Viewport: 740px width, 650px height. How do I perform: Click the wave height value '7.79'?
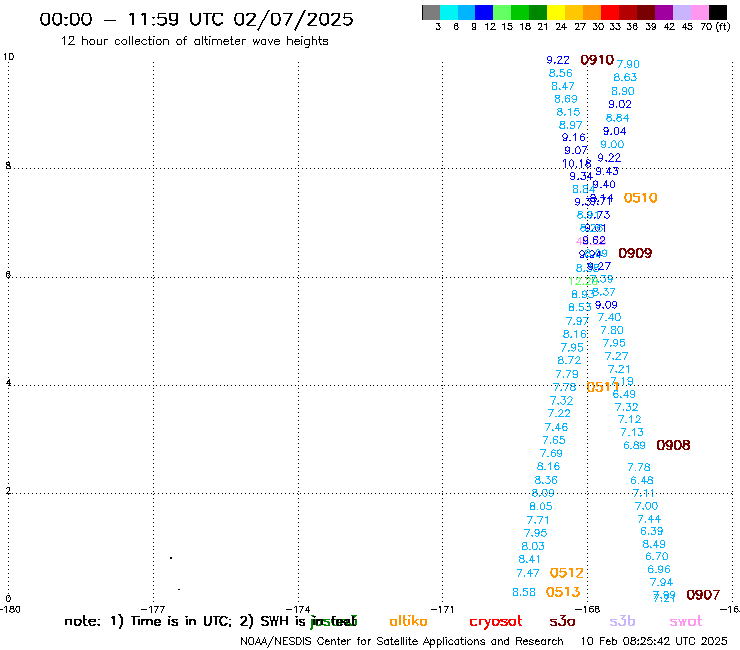pos(567,374)
